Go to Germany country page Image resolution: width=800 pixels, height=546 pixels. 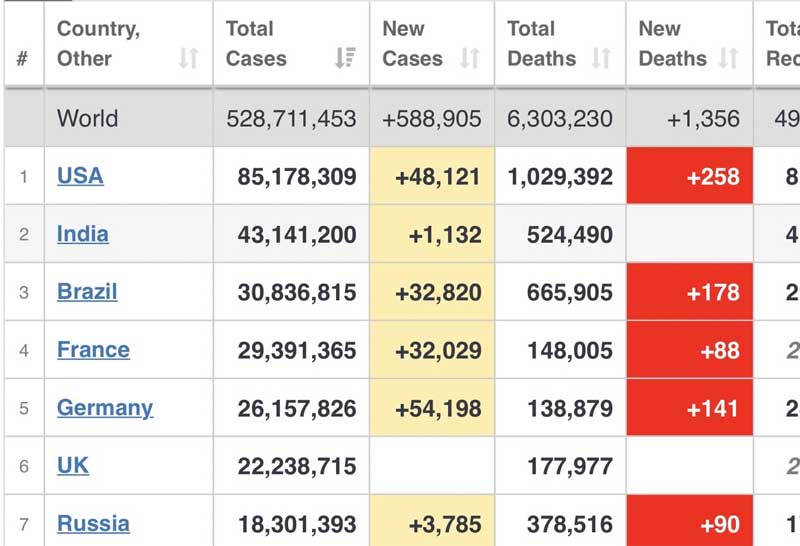[x=105, y=408]
